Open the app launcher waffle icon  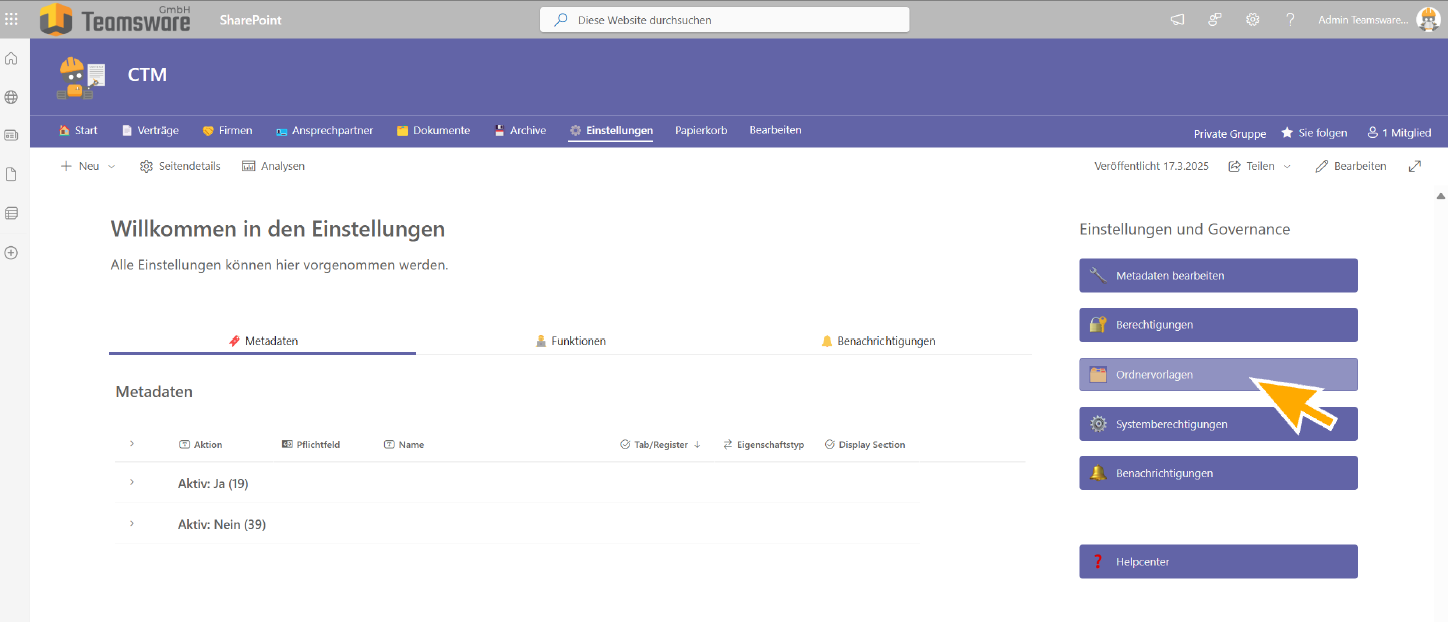tap(12, 19)
